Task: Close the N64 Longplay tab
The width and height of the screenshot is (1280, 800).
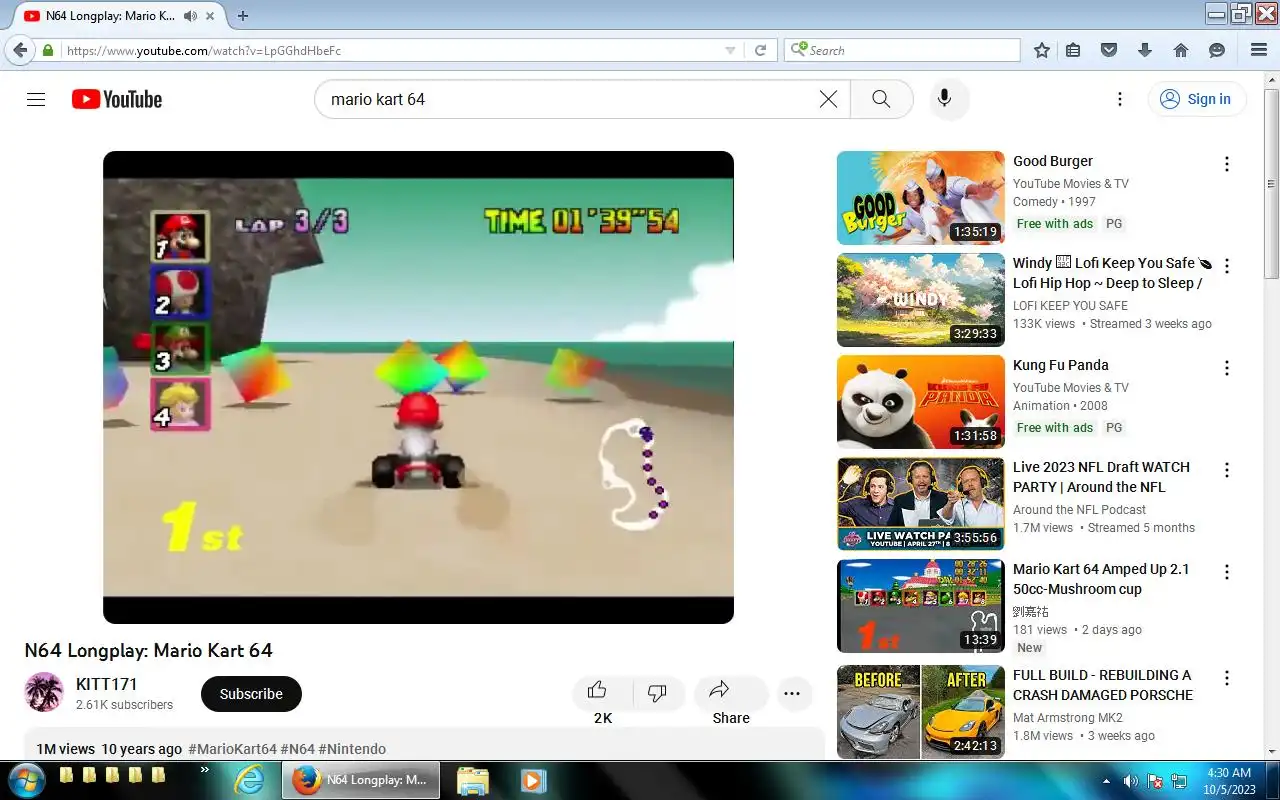Action: pyautogui.click(x=211, y=16)
